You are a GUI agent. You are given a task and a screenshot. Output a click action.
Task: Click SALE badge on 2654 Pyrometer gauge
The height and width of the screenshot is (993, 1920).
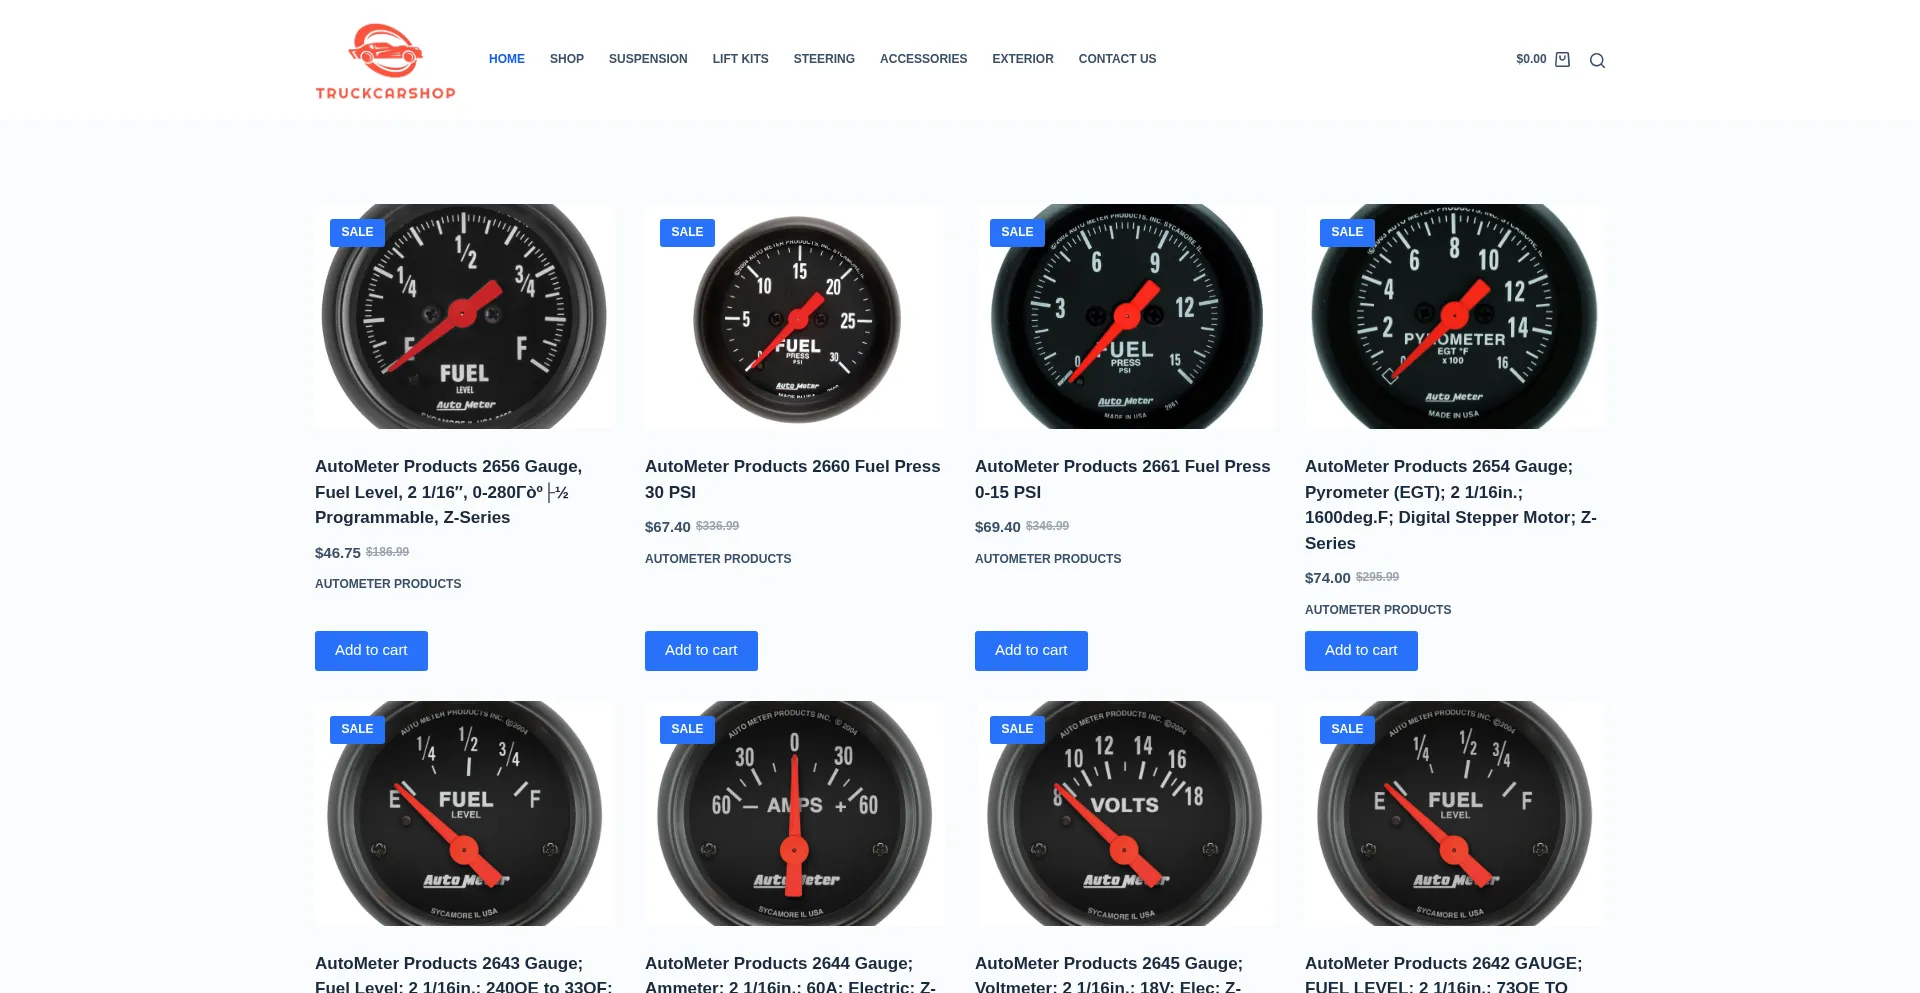1346,232
